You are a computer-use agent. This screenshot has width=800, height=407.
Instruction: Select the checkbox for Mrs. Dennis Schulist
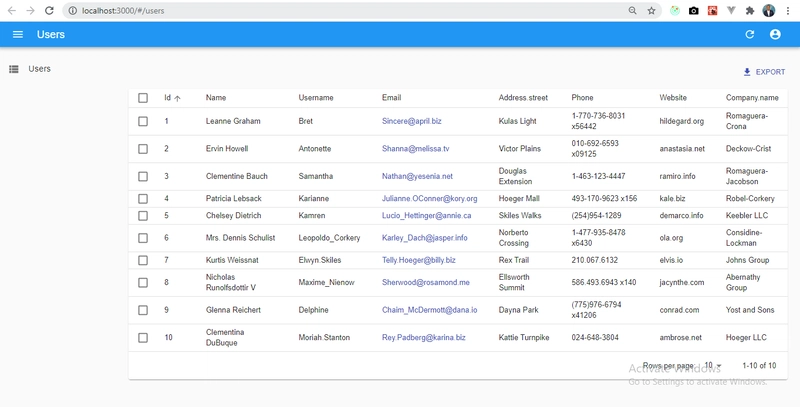coord(143,238)
